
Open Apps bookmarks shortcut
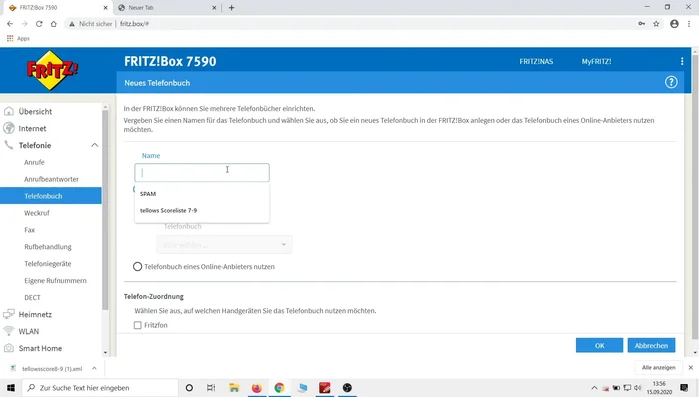(x=18, y=39)
